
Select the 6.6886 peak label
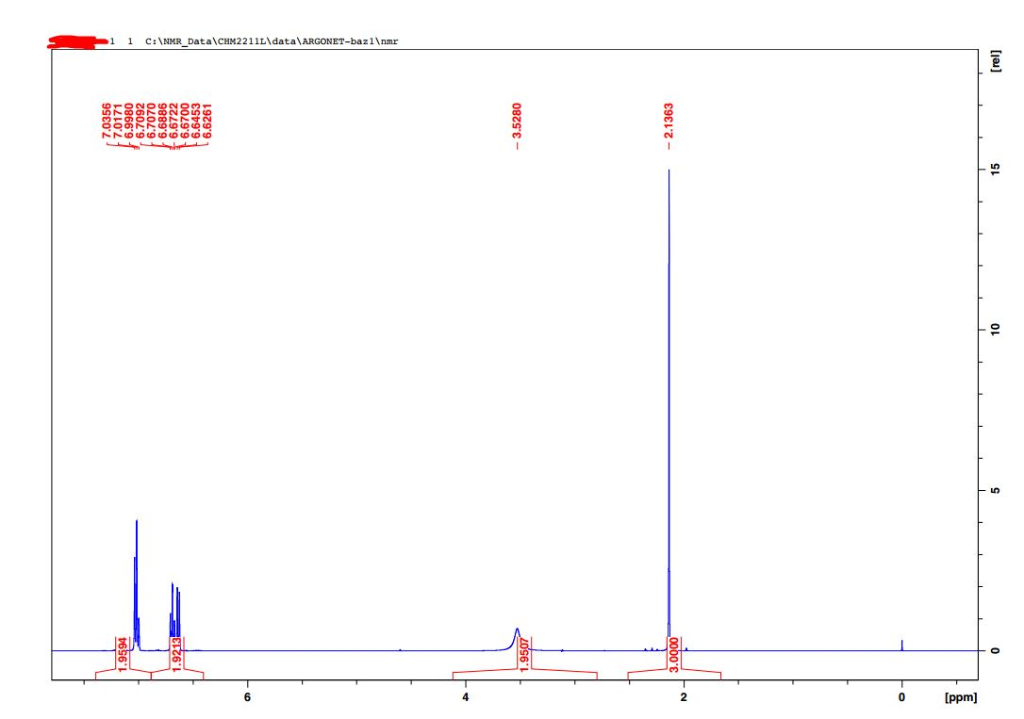[x=163, y=120]
